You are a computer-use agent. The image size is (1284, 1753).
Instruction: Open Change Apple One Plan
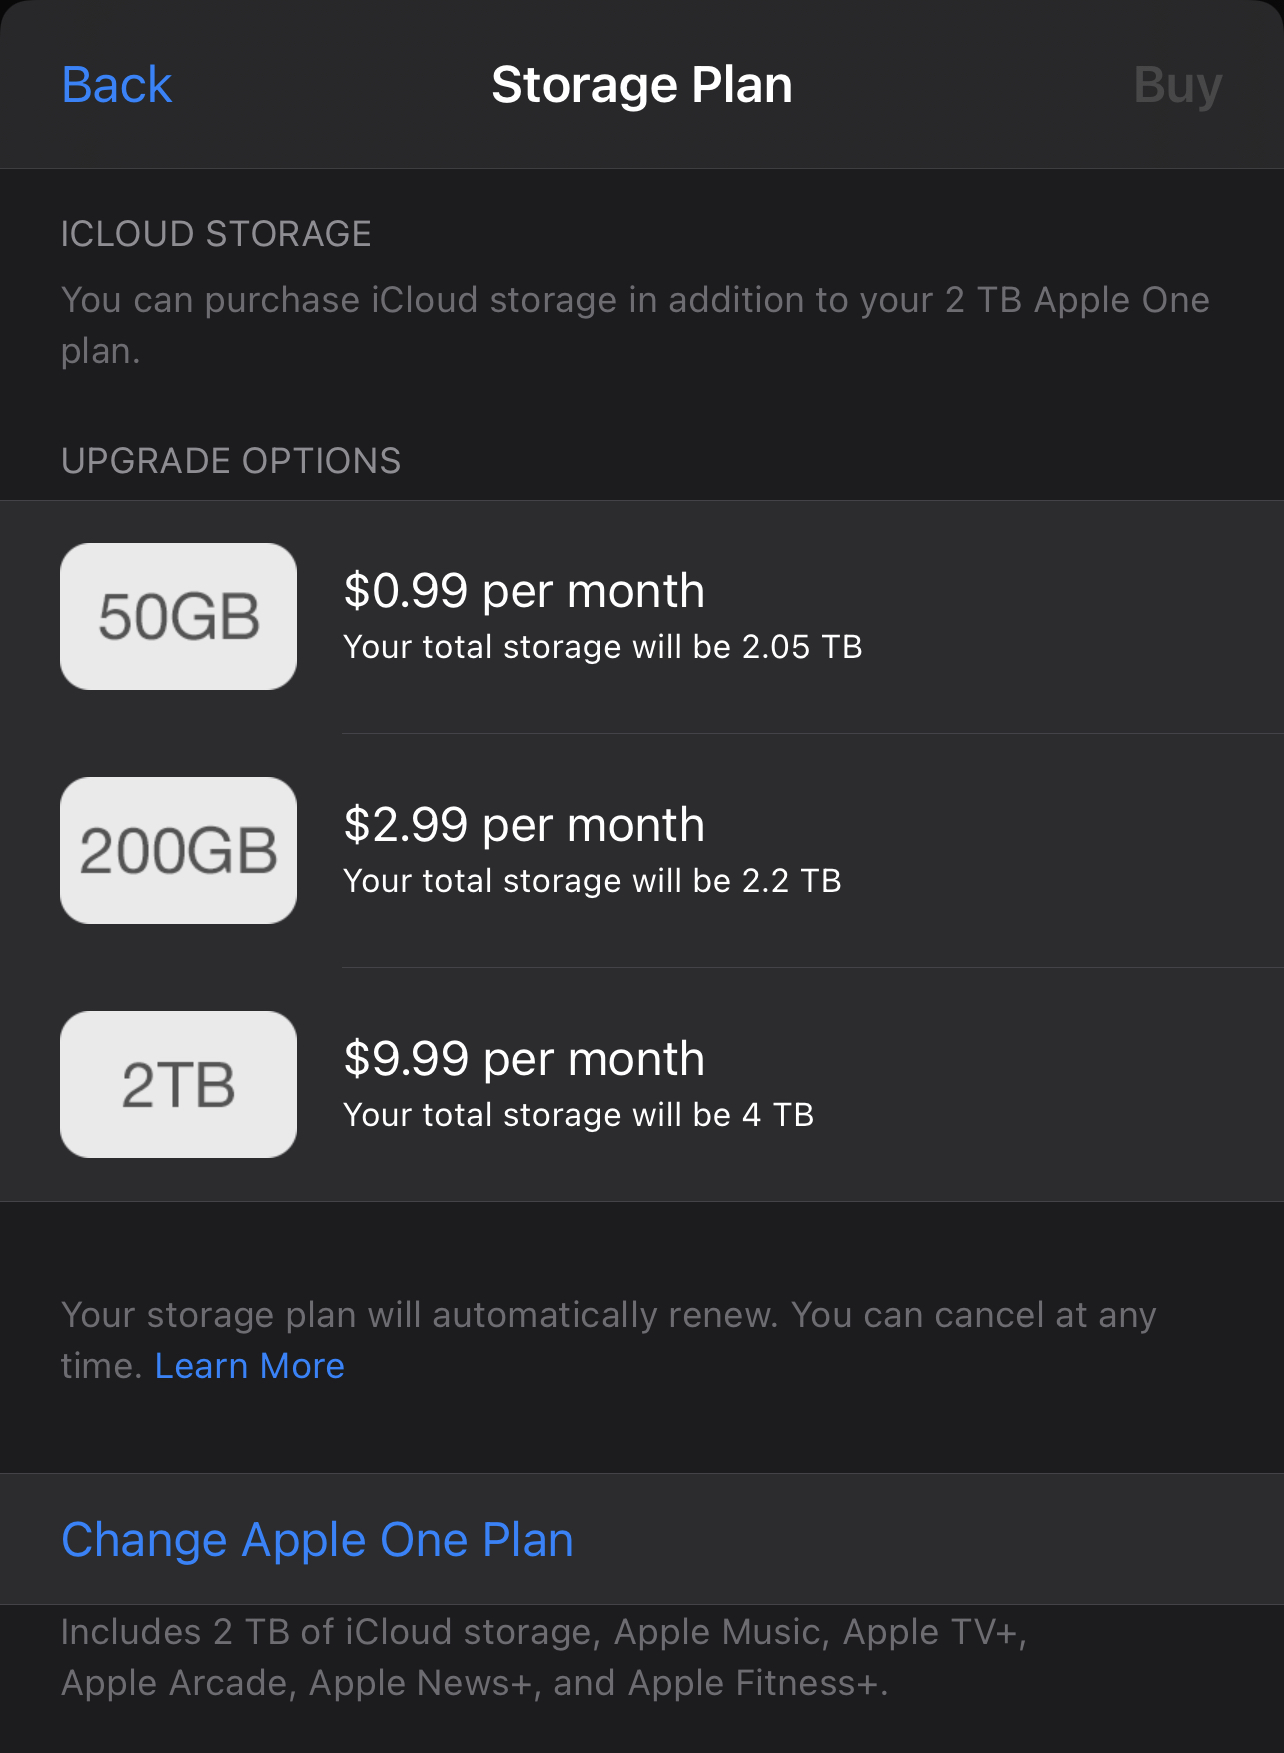317,1539
